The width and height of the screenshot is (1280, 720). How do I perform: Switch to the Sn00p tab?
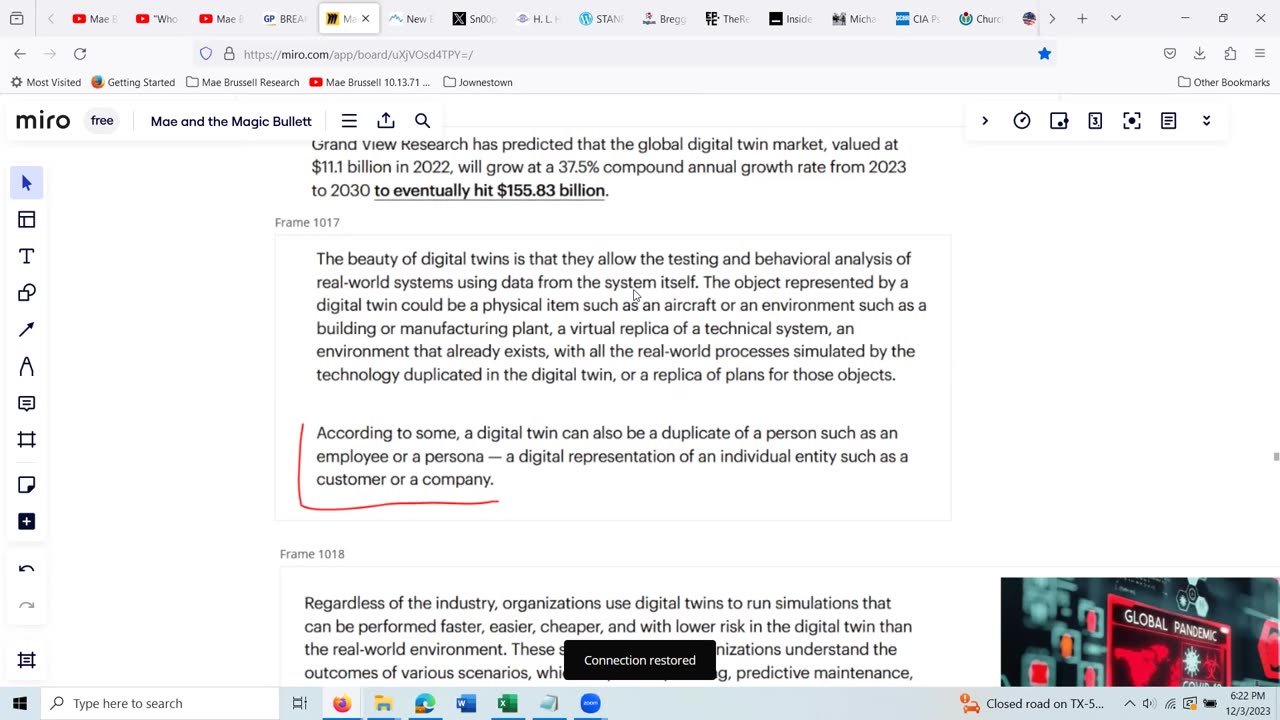[x=474, y=18]
